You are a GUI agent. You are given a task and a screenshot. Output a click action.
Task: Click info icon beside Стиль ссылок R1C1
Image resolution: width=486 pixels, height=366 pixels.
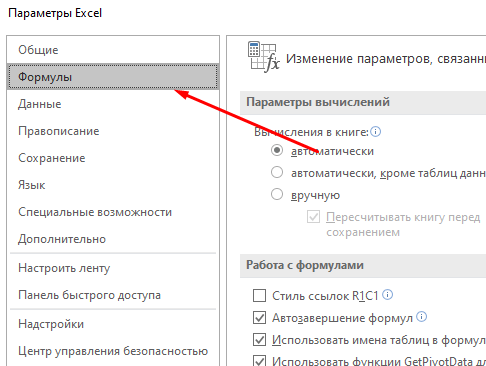[387, 295]
